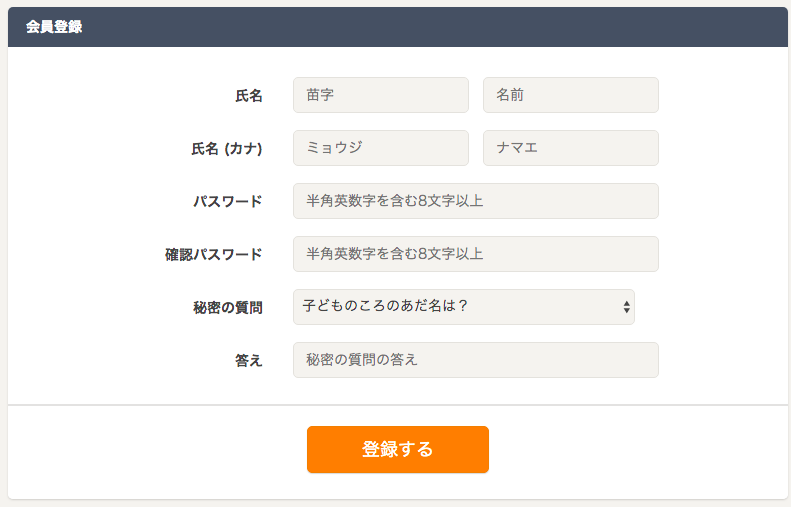Click into the ナマエ kana name field
Viewport: 791px width, 507px height.
[570, 148]
